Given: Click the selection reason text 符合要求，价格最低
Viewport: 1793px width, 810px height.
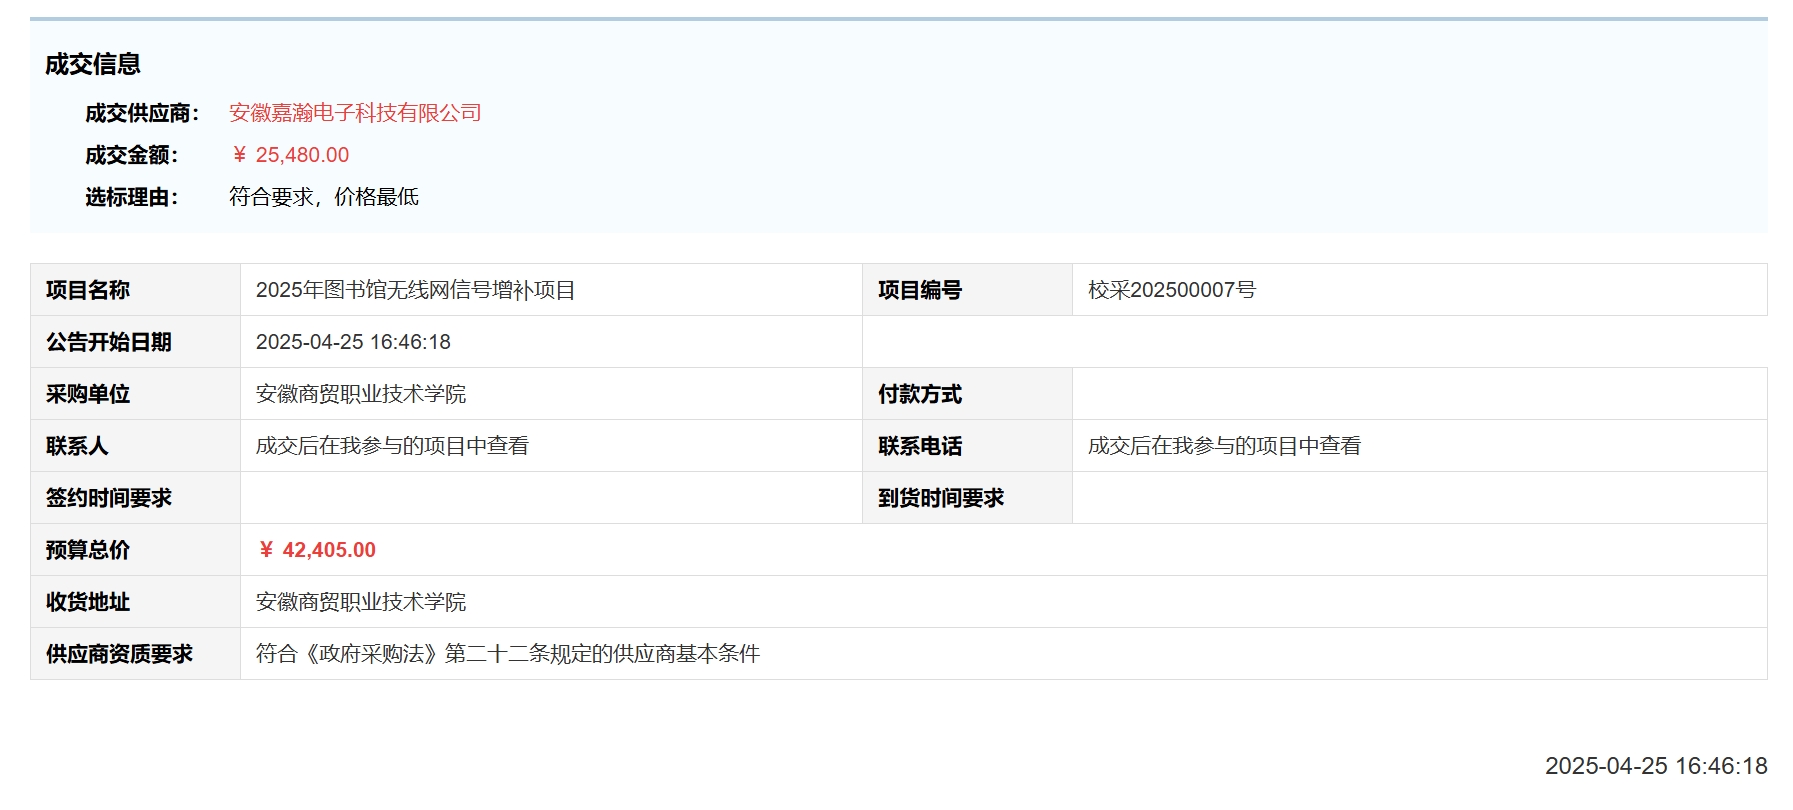Looking at the screenshot, I should click(323, 197).
